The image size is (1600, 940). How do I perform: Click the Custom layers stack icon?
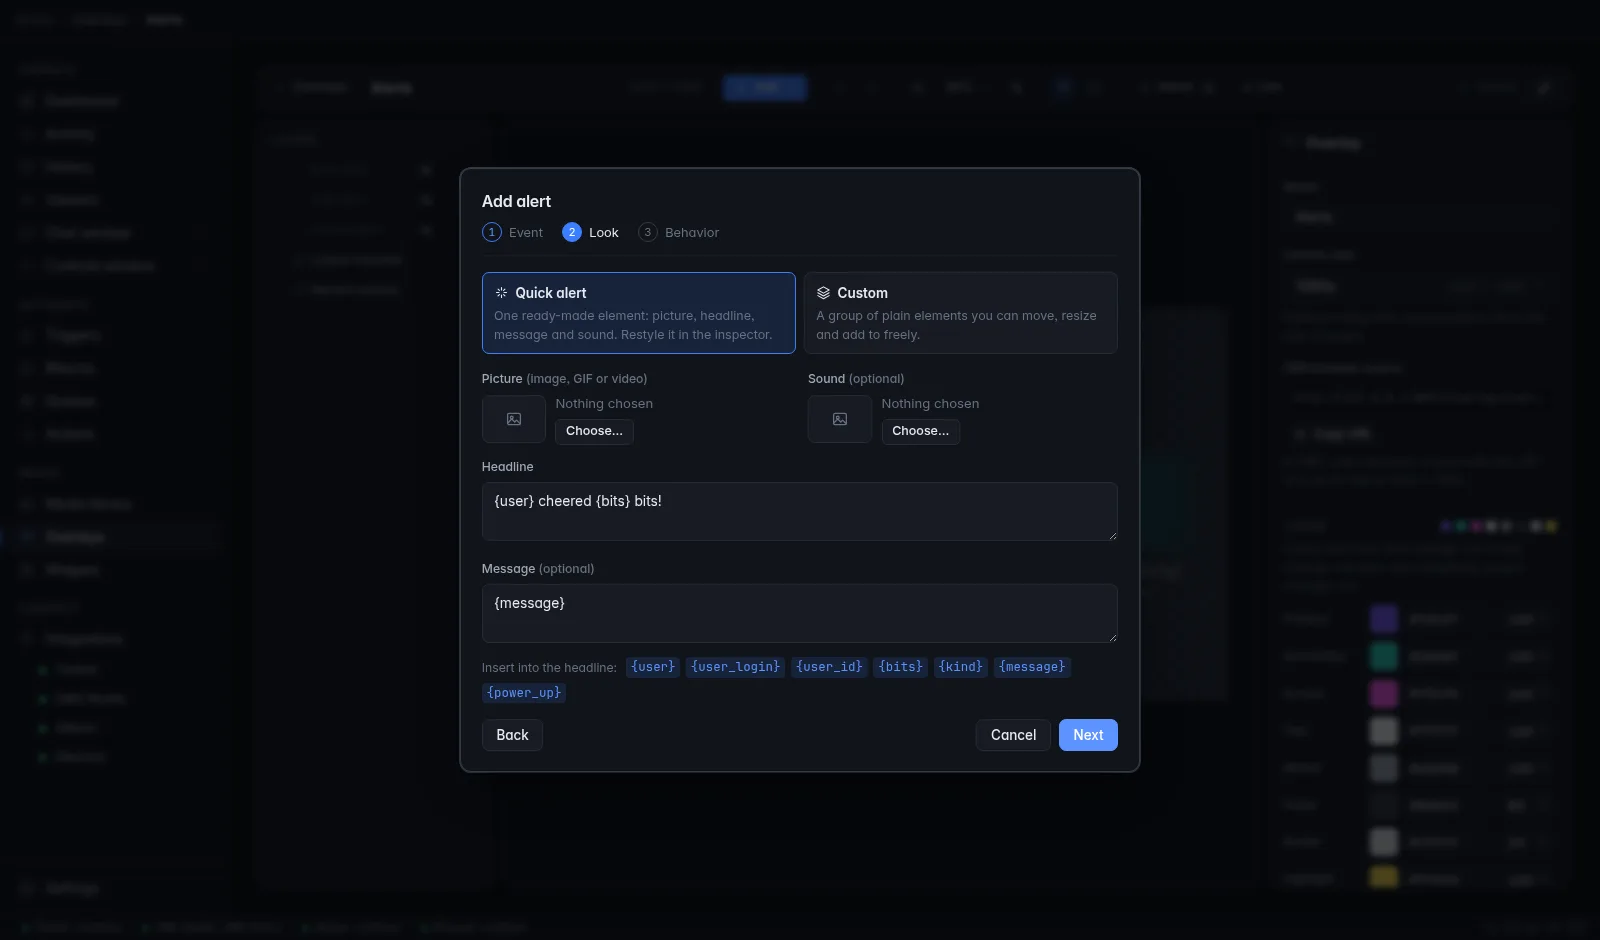pos(823,293)
